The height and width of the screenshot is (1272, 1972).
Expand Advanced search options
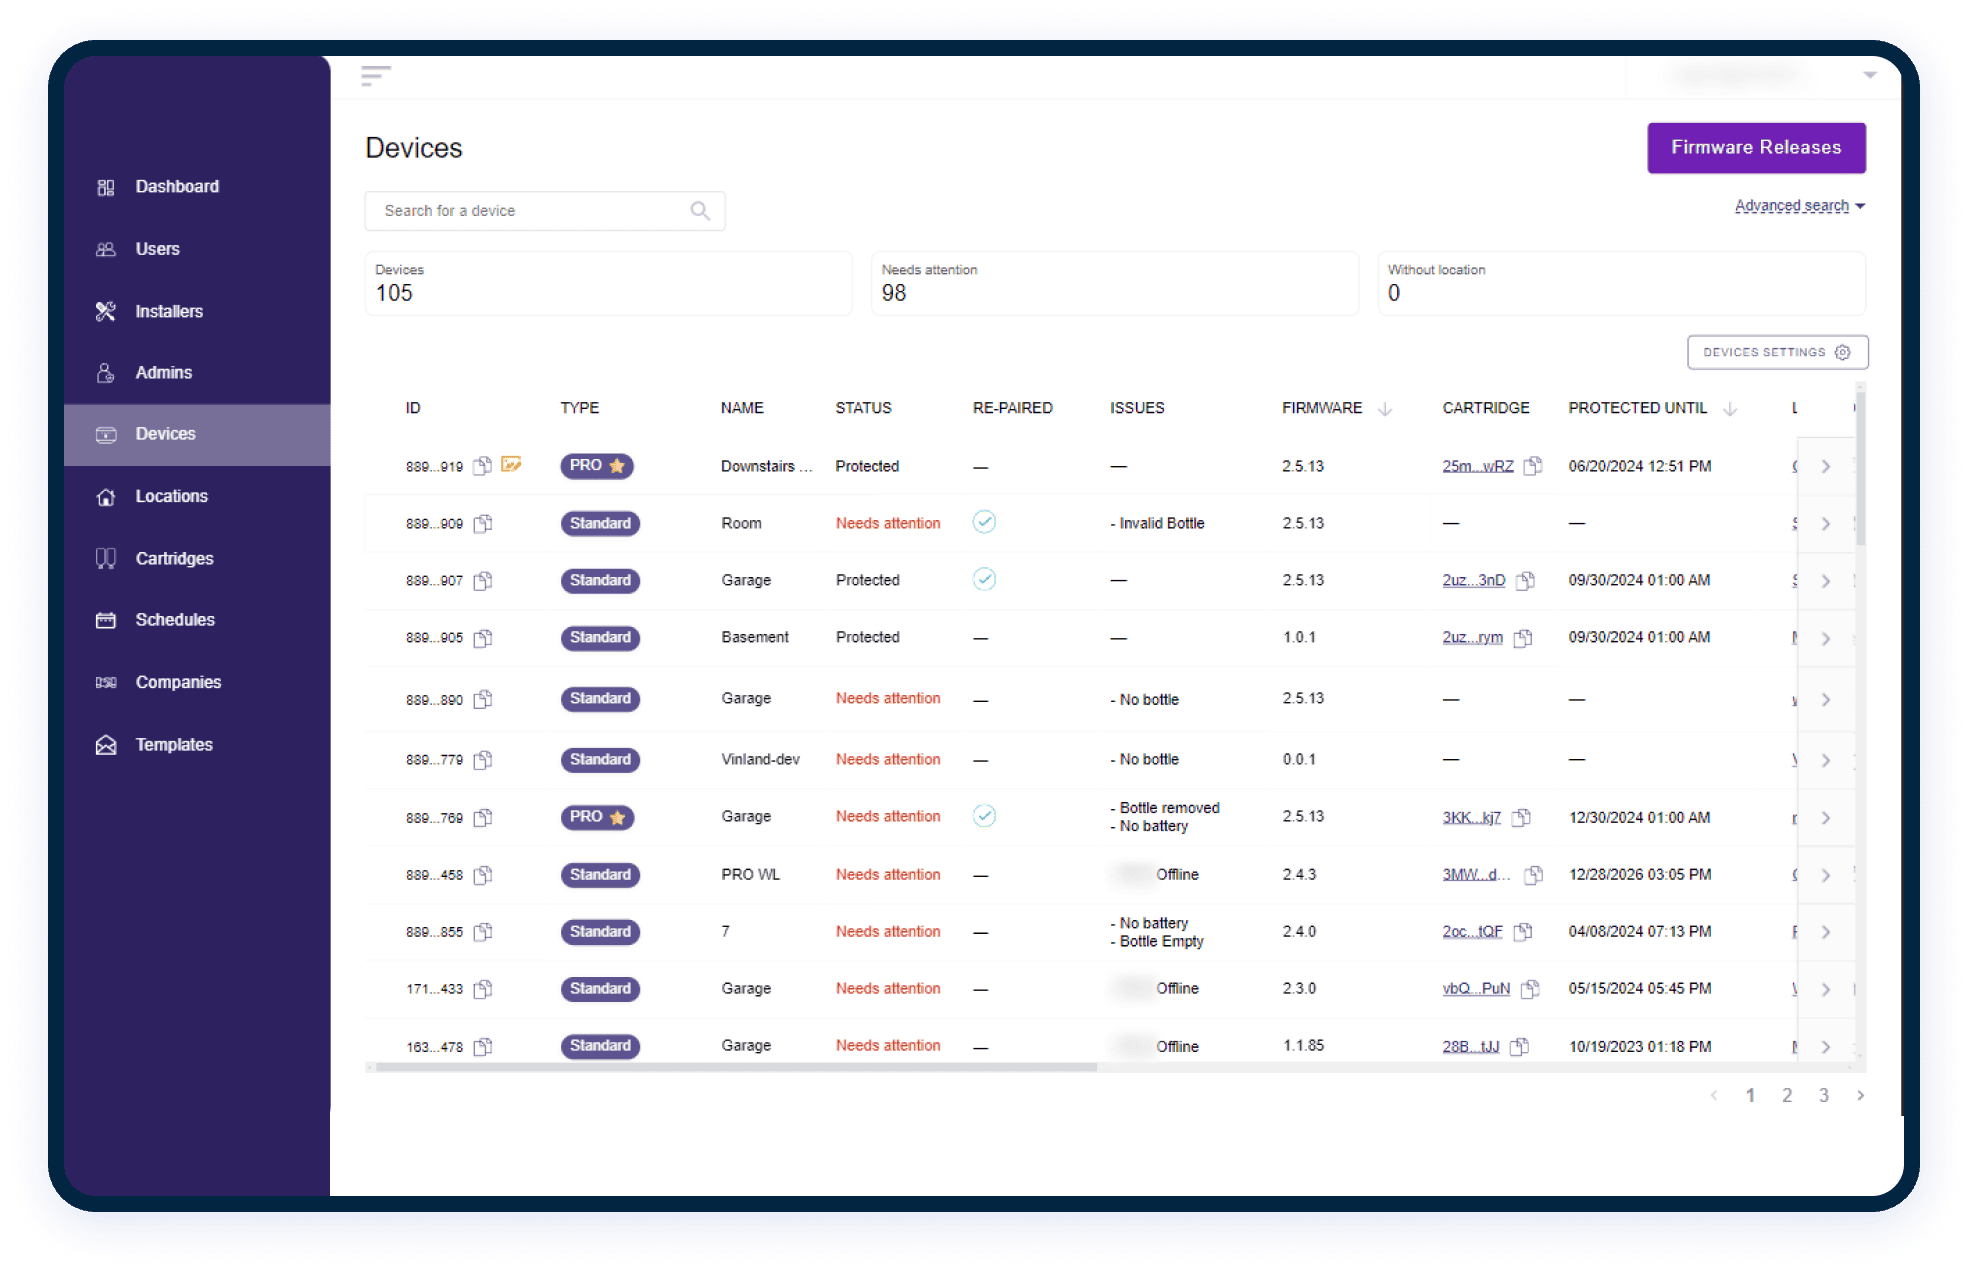click(1799, 206)
